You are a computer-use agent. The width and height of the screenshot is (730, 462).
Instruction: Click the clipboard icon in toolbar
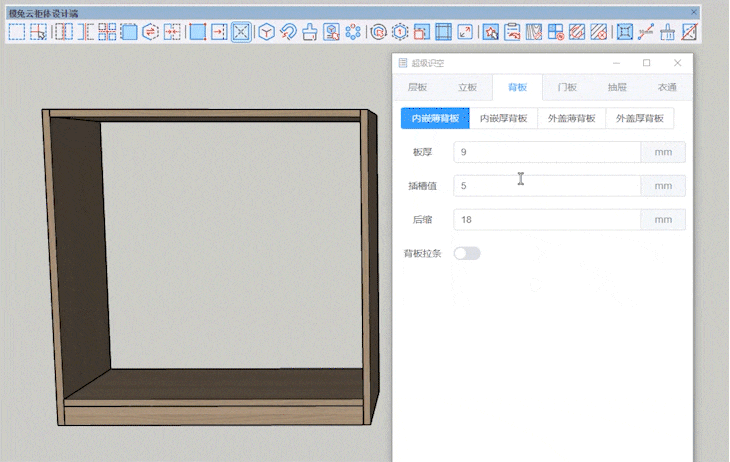pyautogui.click(x=512, y=32)
